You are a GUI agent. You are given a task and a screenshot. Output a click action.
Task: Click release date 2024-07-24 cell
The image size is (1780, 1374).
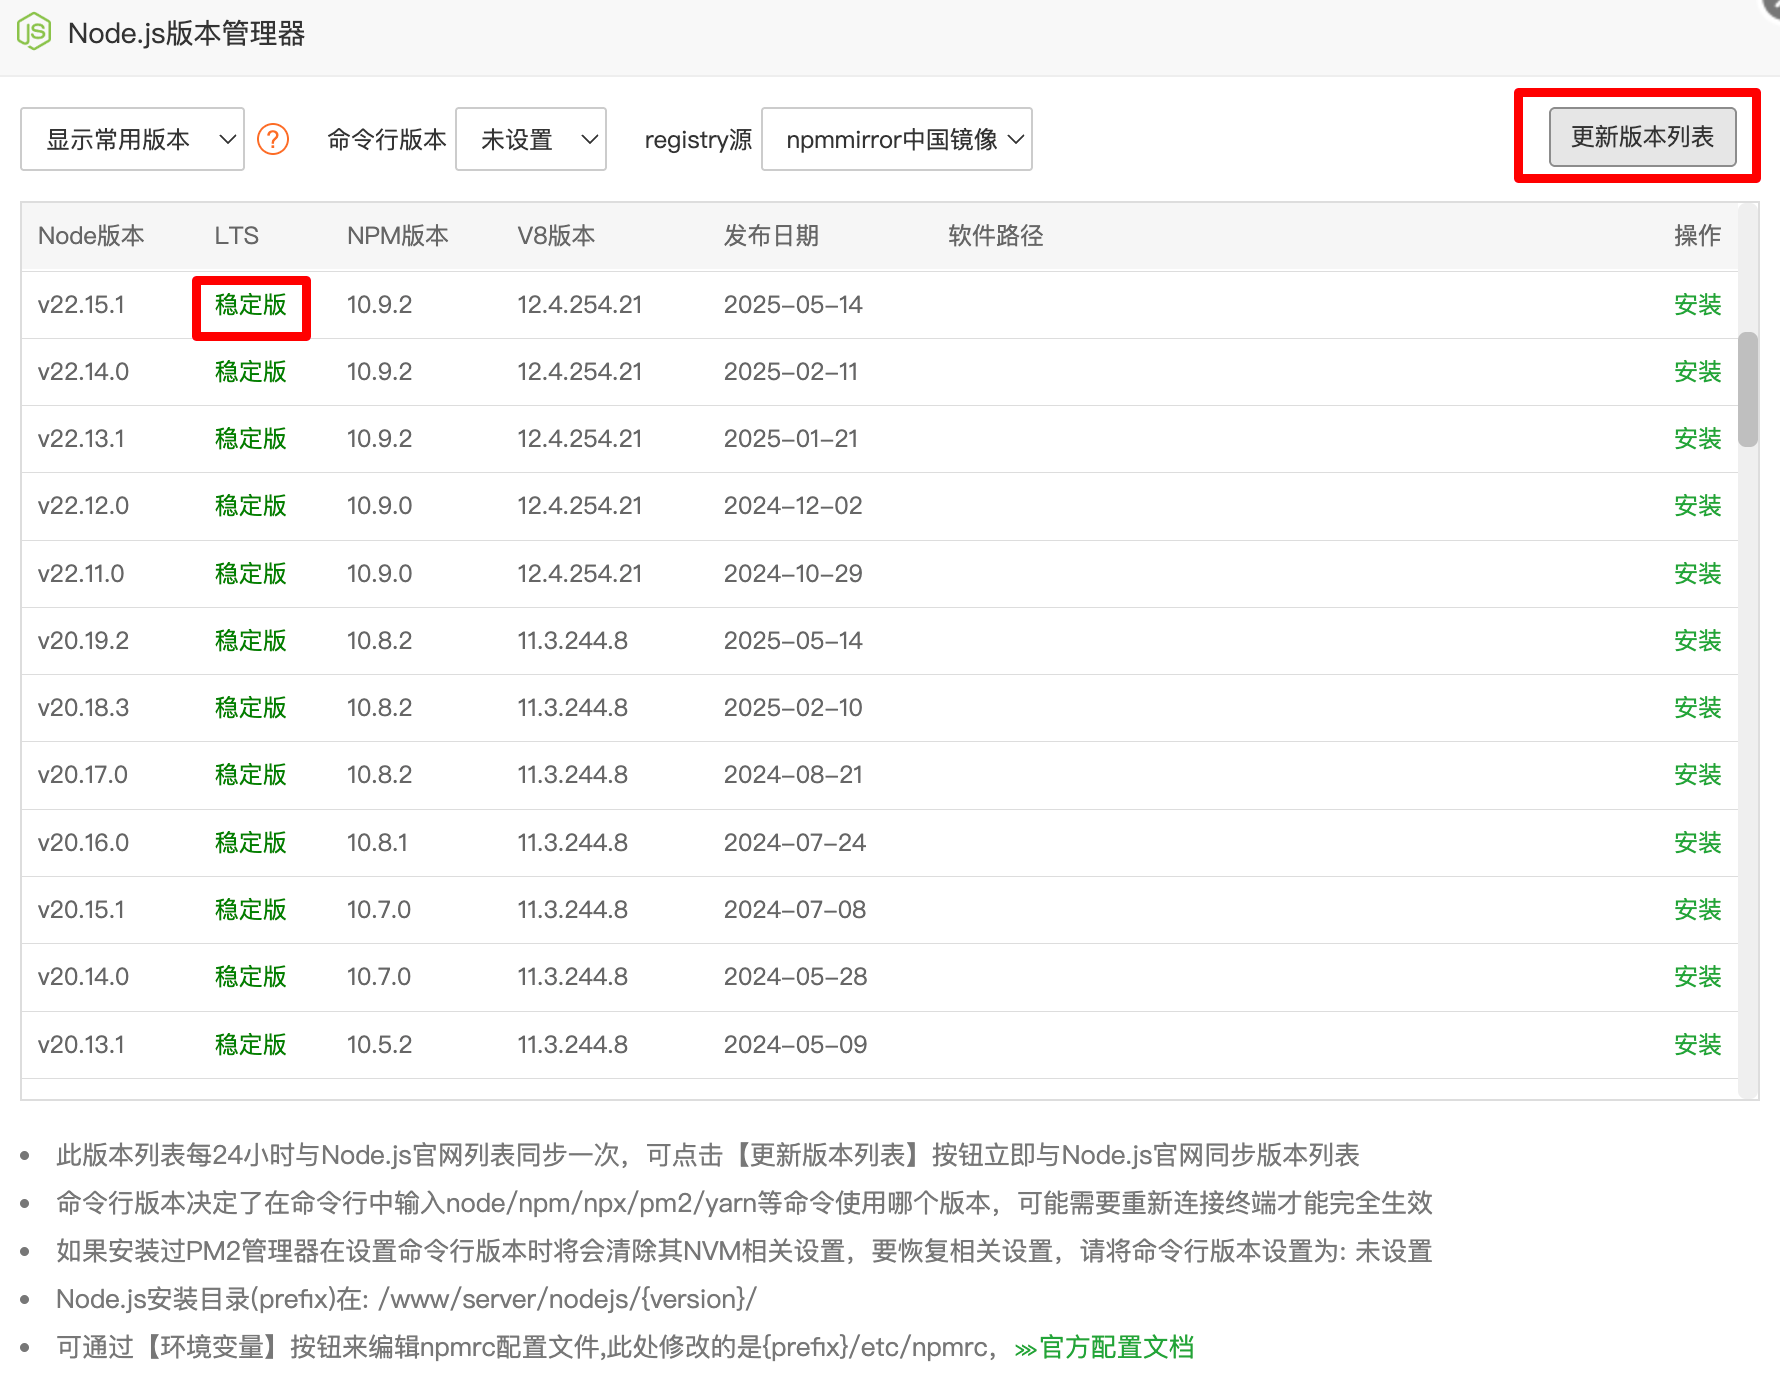point(795,843)
